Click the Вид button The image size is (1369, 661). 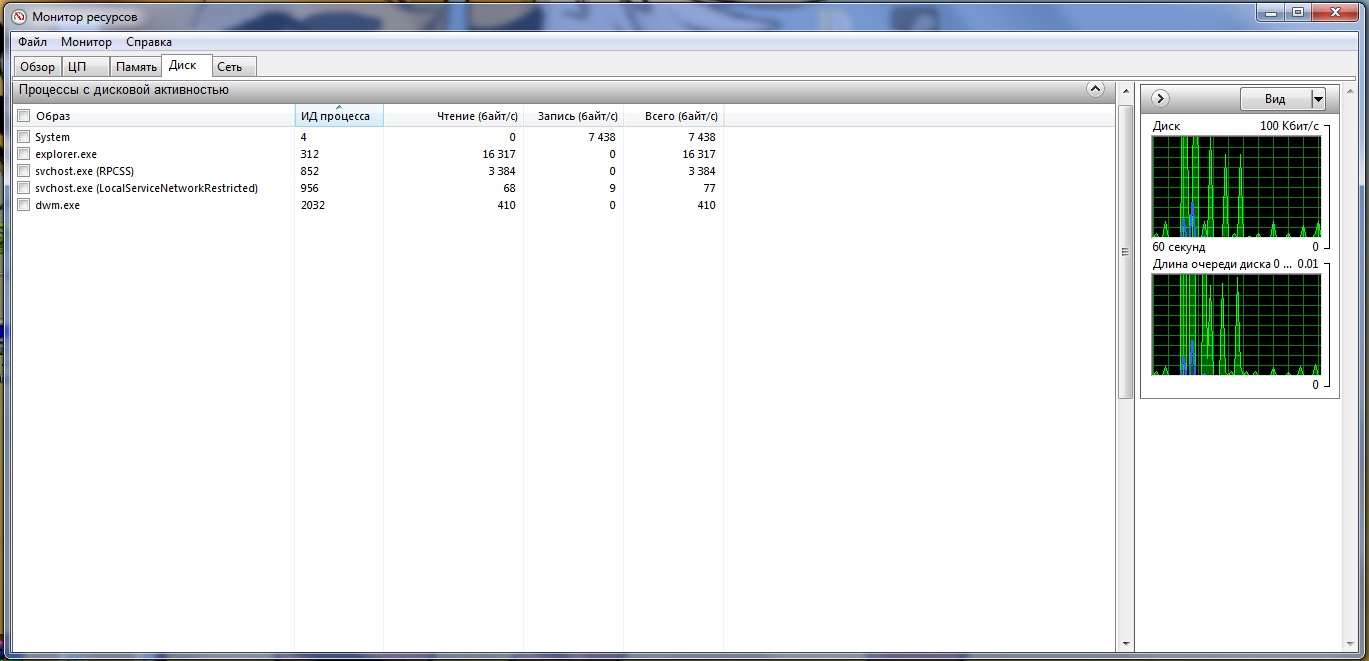click(x=1275, y=99)
